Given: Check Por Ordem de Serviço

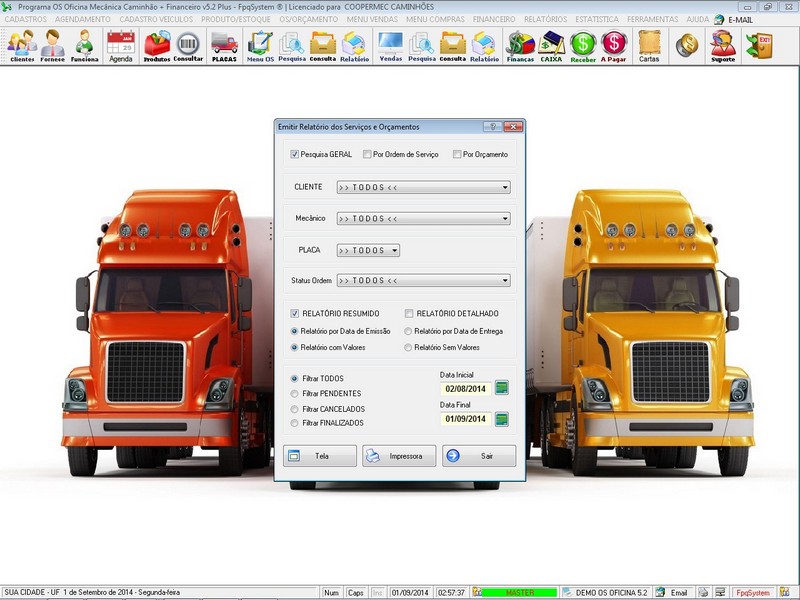Looking at the screenshot, I should point(367,154).
